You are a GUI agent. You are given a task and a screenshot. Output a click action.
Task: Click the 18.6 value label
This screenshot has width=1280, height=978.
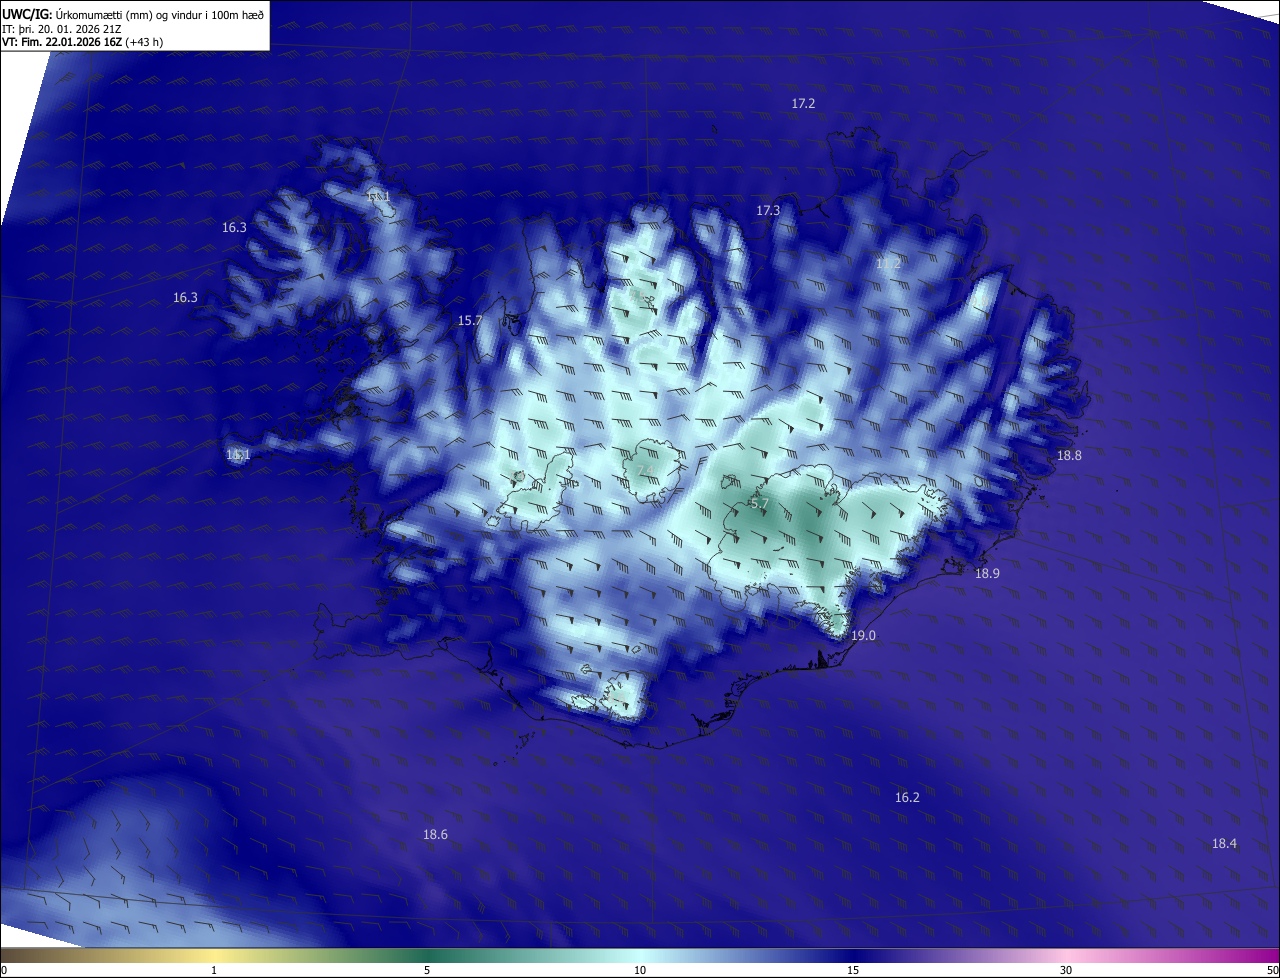click(x=435, y=835)
